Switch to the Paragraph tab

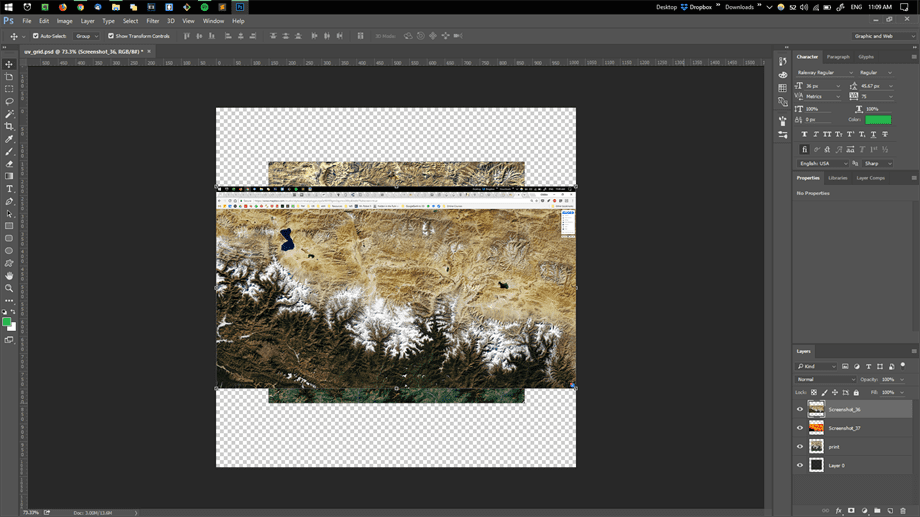pos(838,57)
